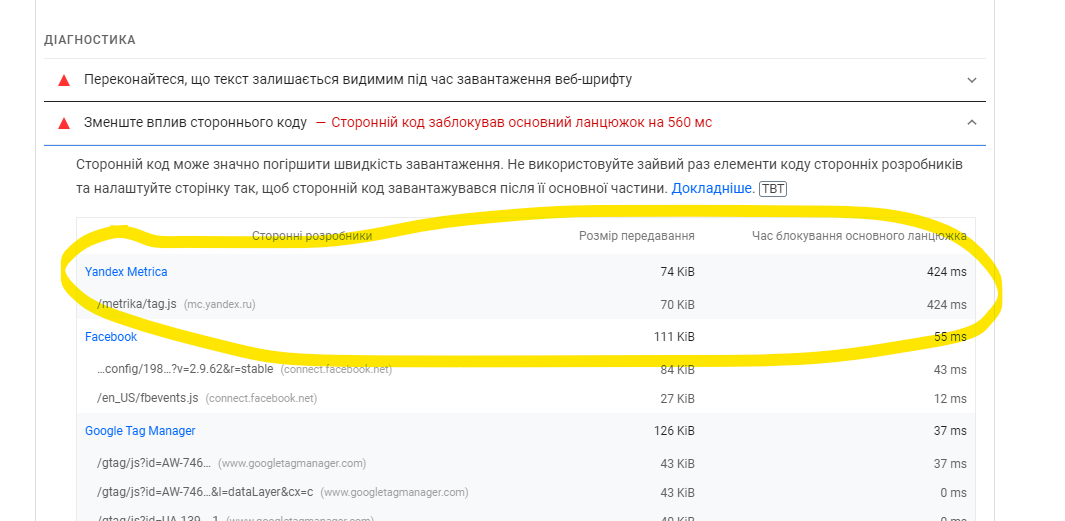The width and height of the screenshot is (1065, 521).
Task: Click the "Сторонні розробники" column header
Action: pyautogui.click(x=312, y=236)
